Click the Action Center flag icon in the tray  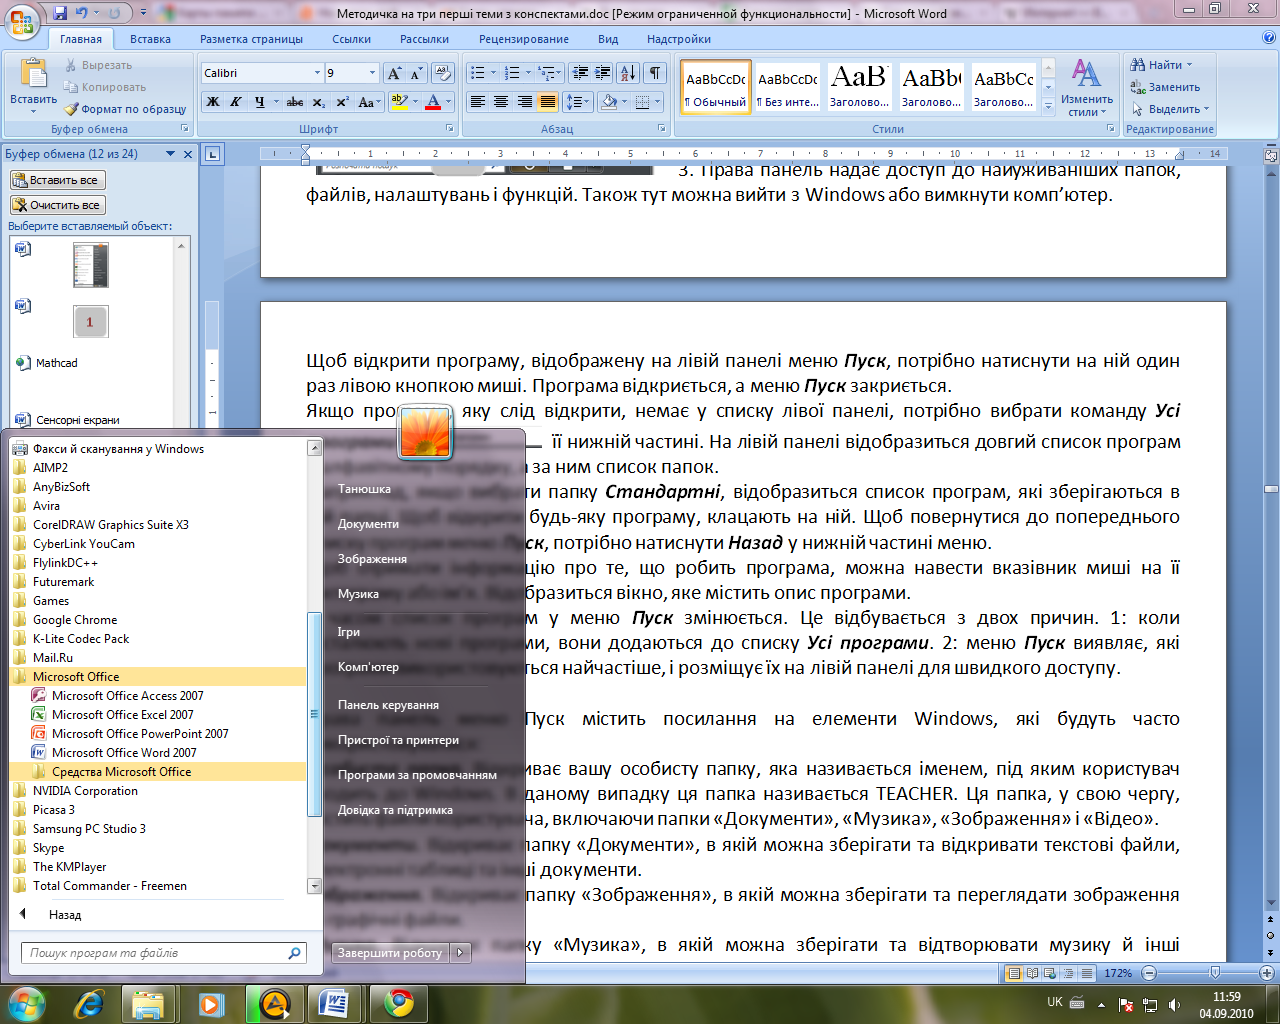[1126, 1004]
